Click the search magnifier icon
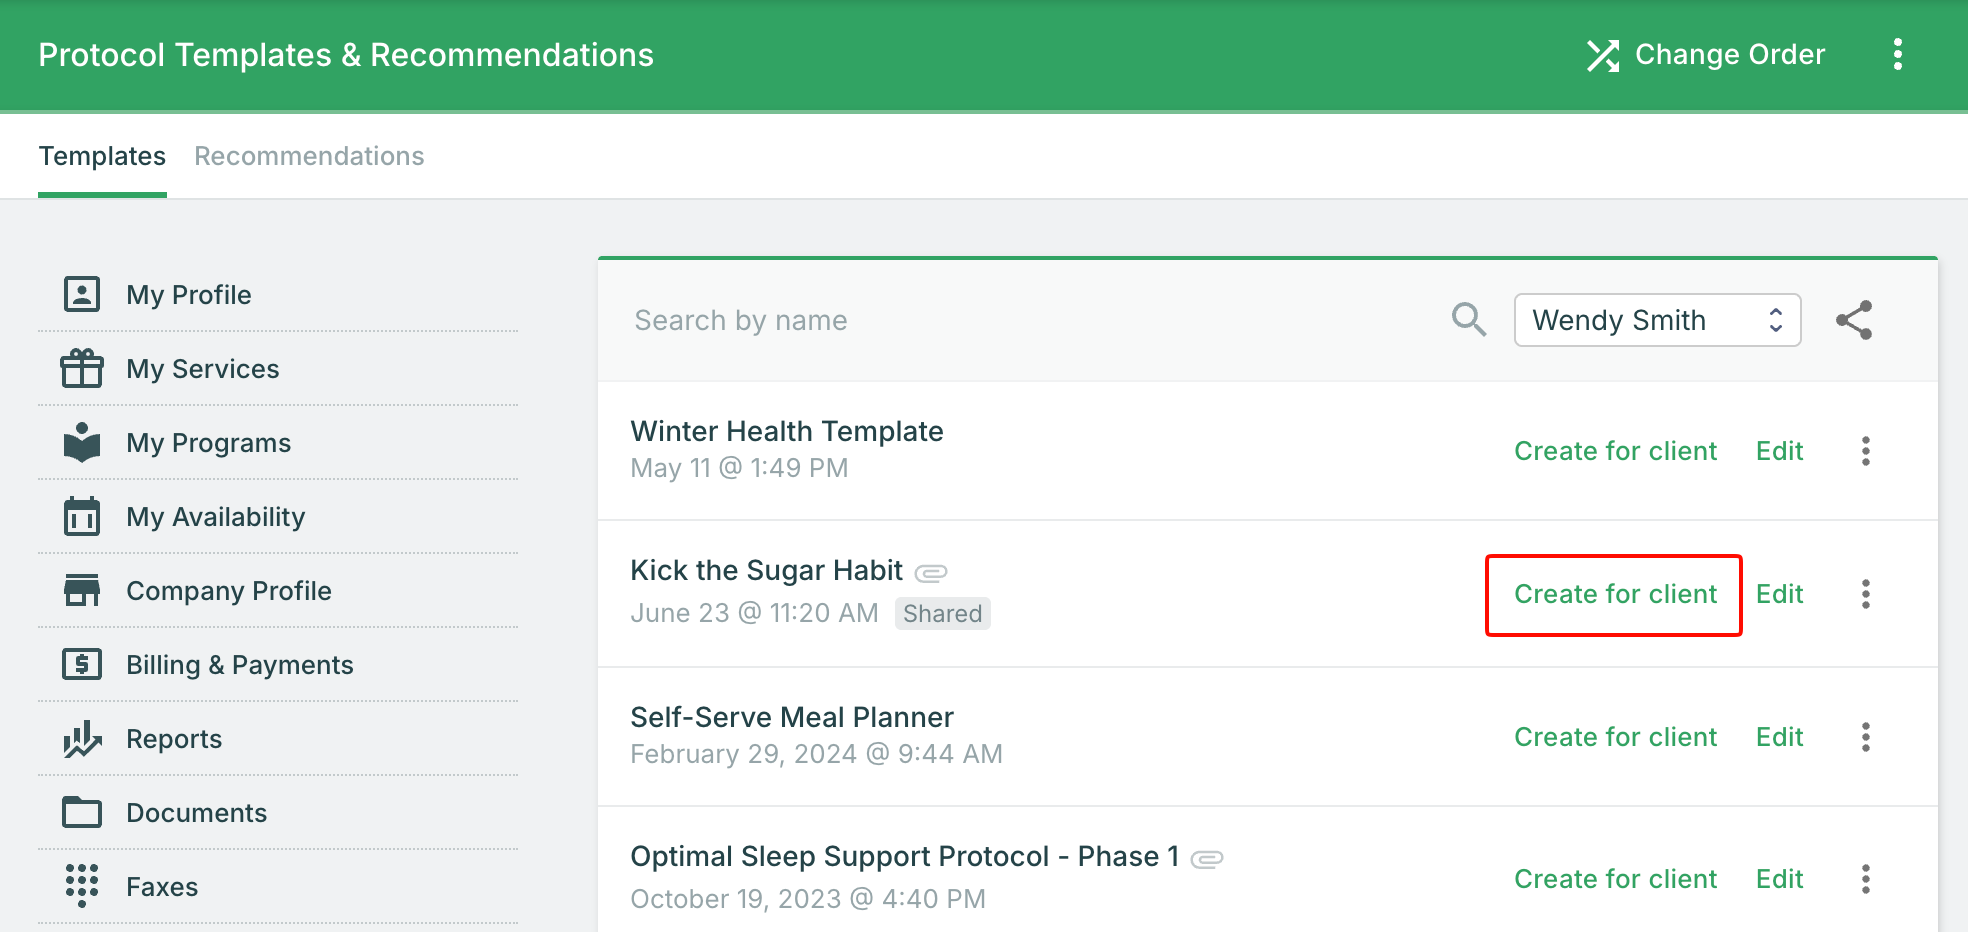Viewport: 1968px width, 932px height. (1468, 320)
